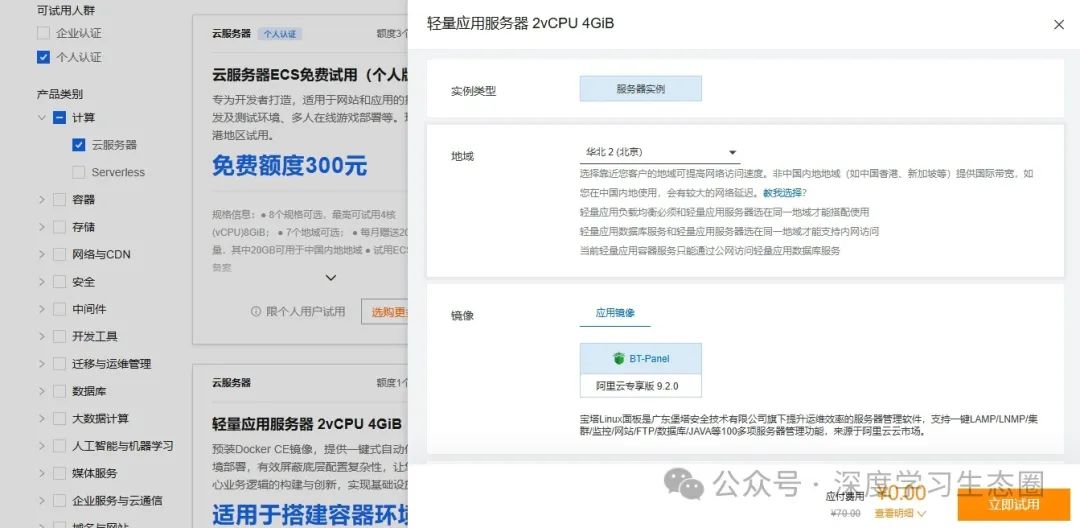Expand the 迁移与运维管理 arrow

click(x=41, y=364)
